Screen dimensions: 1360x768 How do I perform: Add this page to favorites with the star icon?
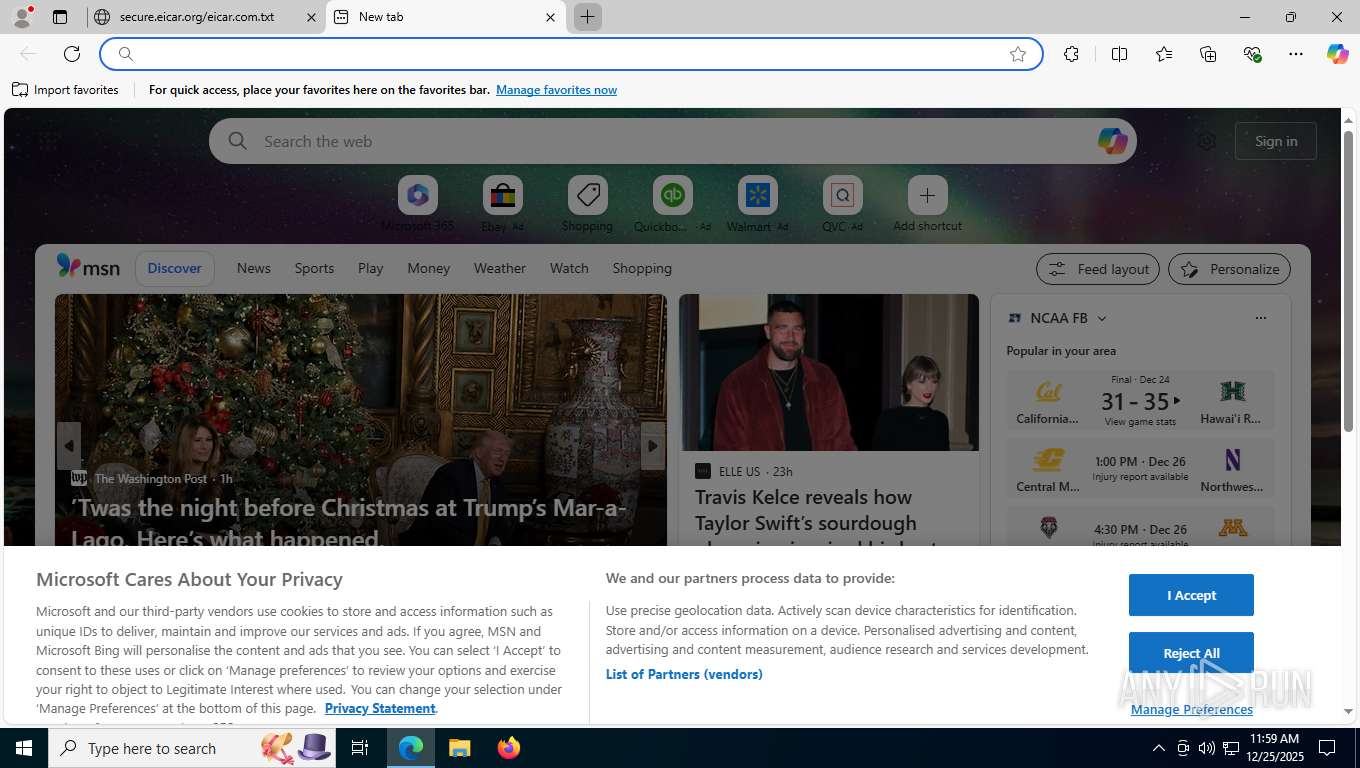(x=1018, y=54)
